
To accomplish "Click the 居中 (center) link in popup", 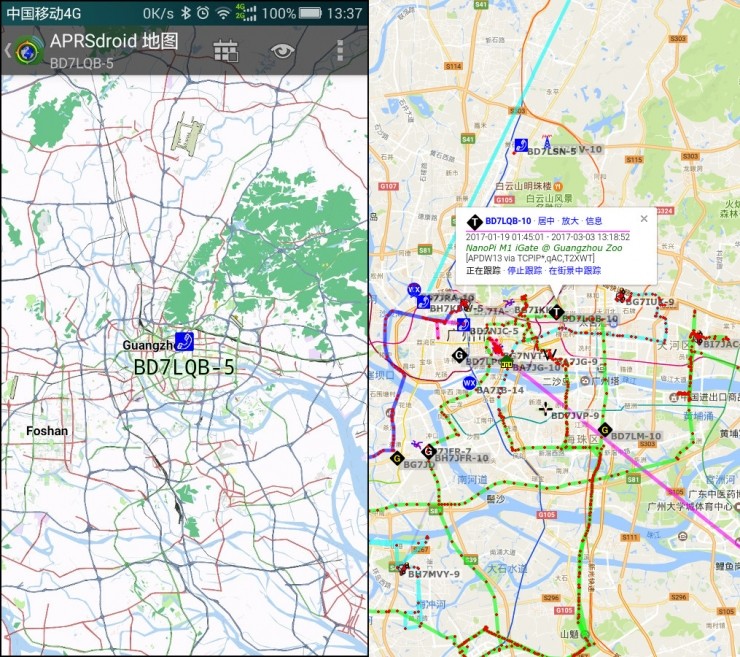I will click(x=546, y=221).
